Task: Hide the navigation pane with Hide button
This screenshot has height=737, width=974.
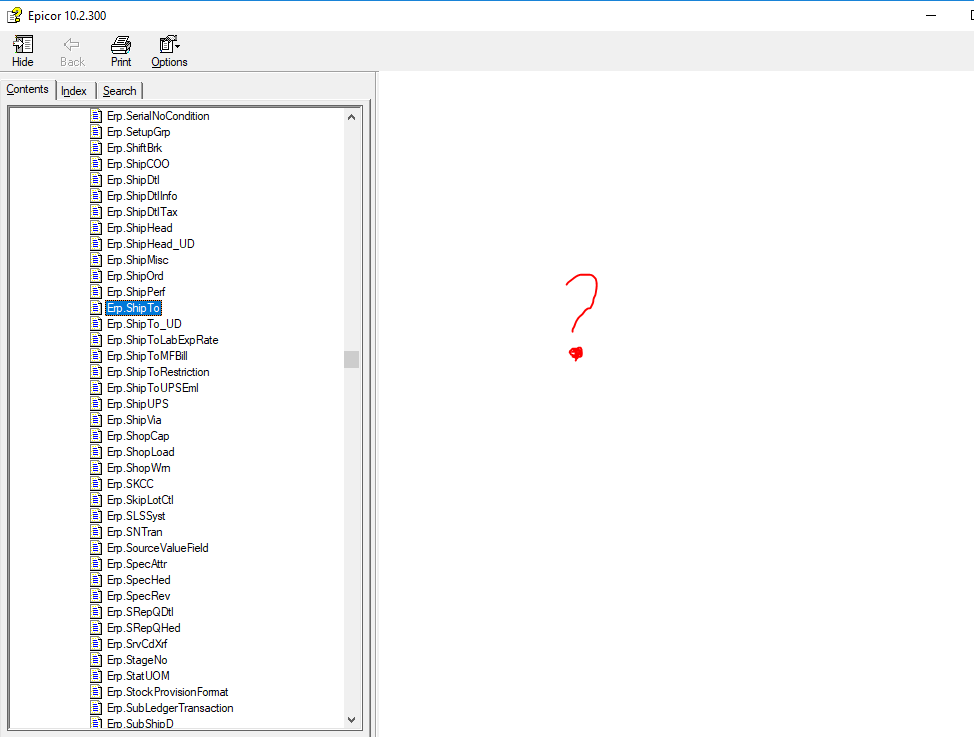Action: (x=22, y=51)
